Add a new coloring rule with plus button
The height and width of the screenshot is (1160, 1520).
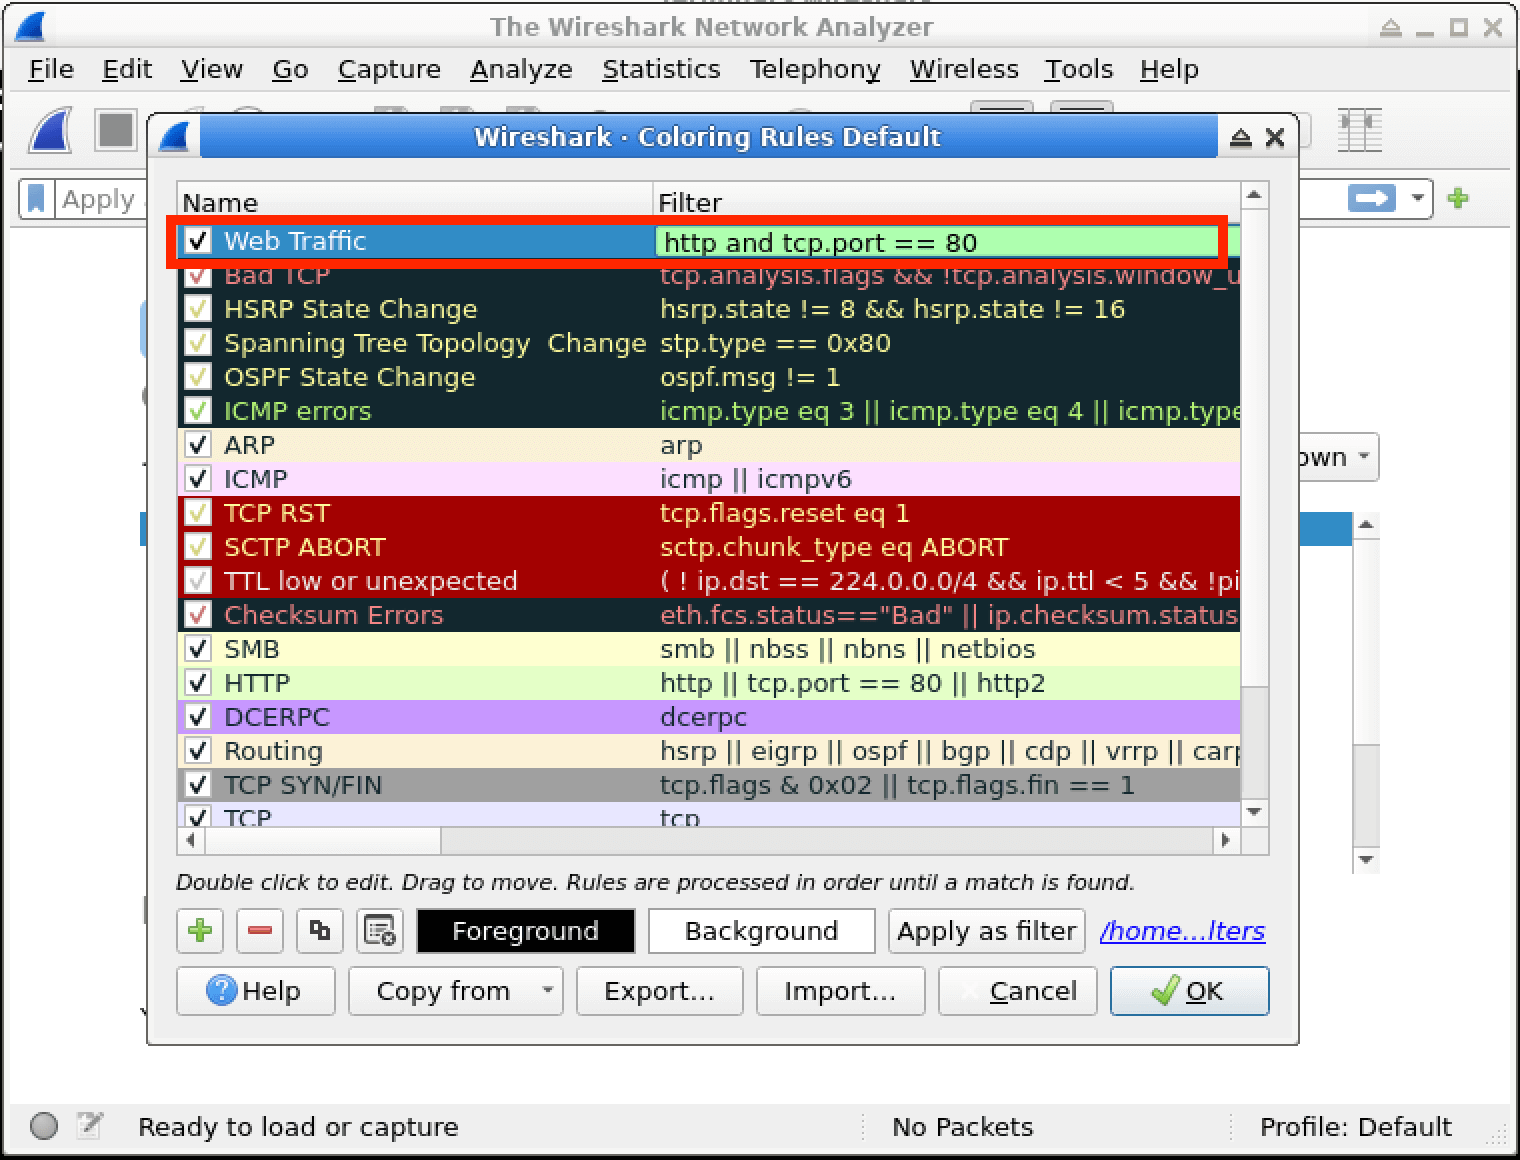200,931
